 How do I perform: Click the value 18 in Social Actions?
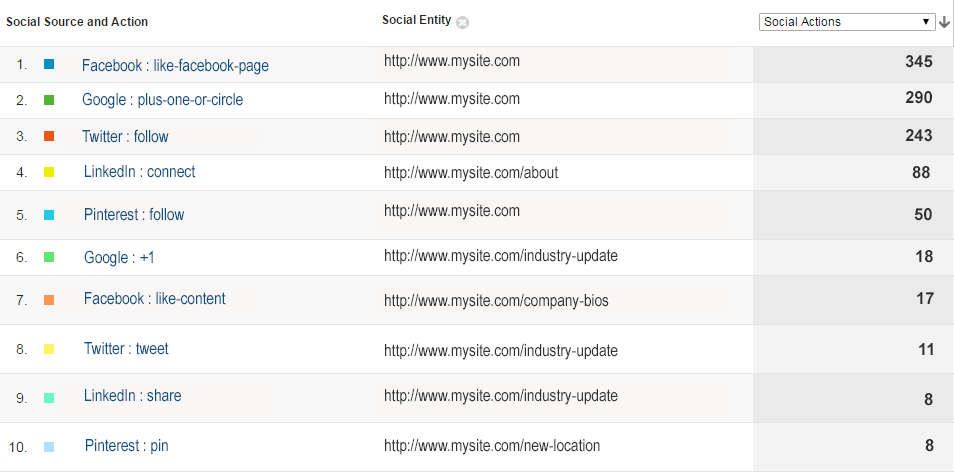pyautogui.click(x=924, y=256)
